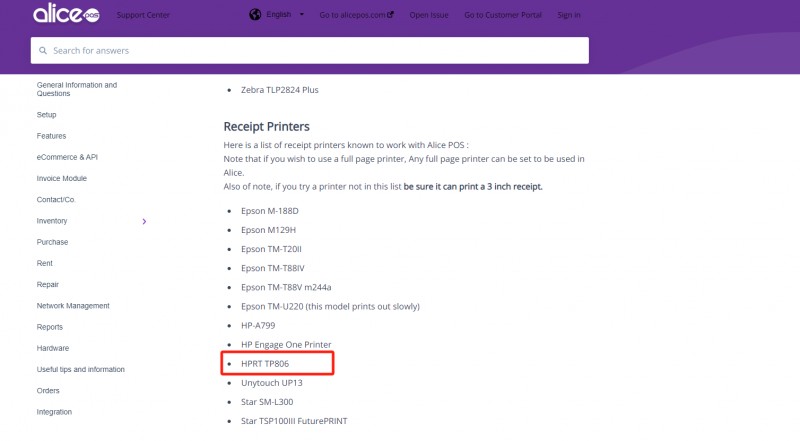Click the Support Center link

[x=143, y=16]
